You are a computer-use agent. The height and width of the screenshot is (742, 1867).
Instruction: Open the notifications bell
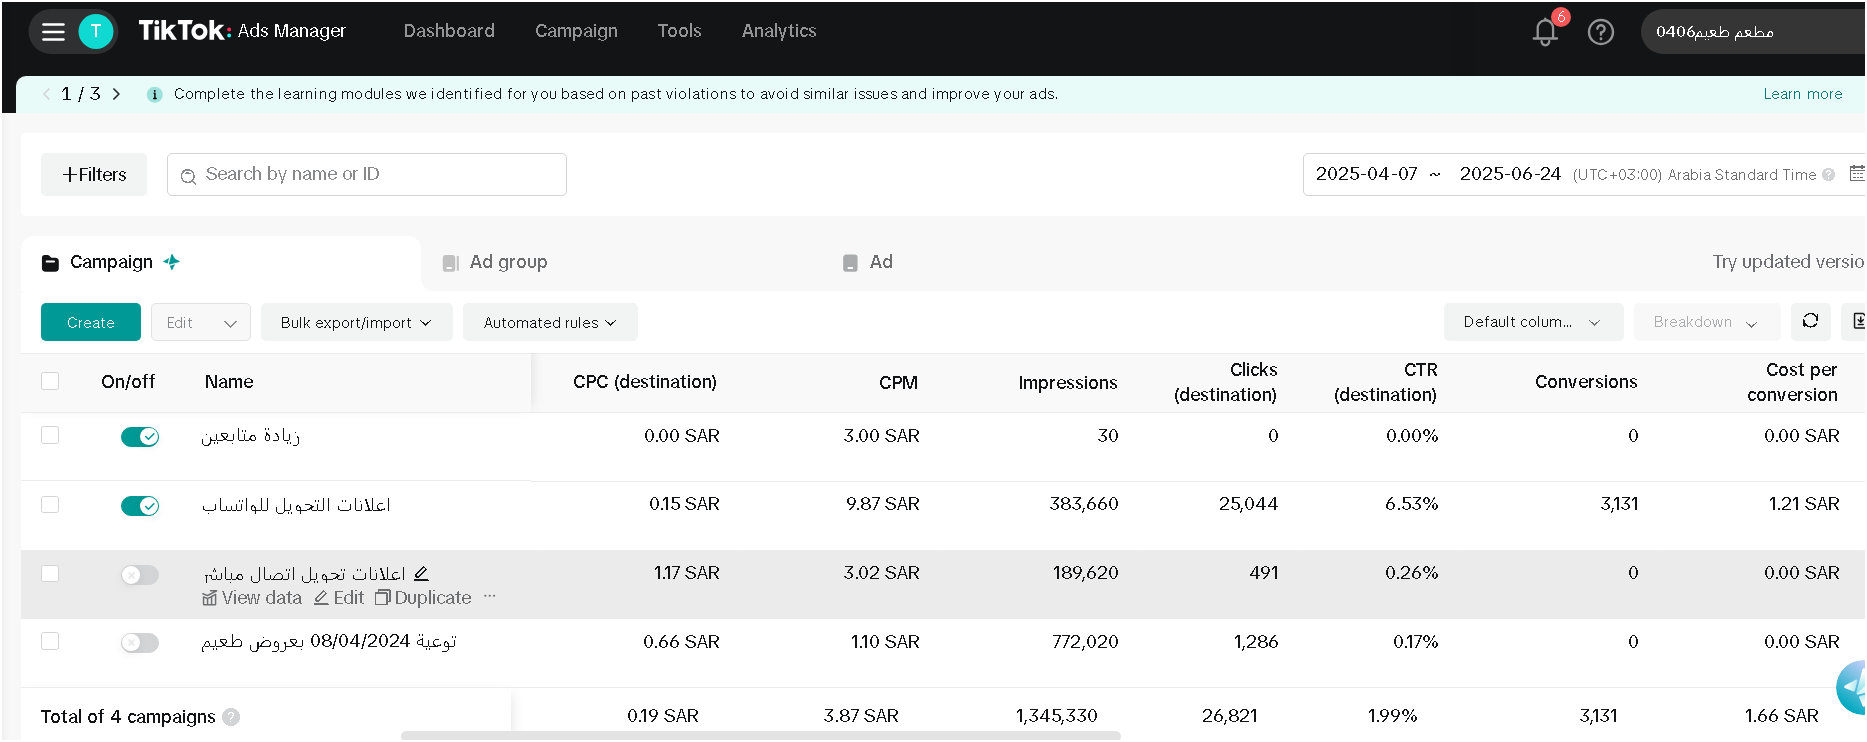[x=1545, y=32]
